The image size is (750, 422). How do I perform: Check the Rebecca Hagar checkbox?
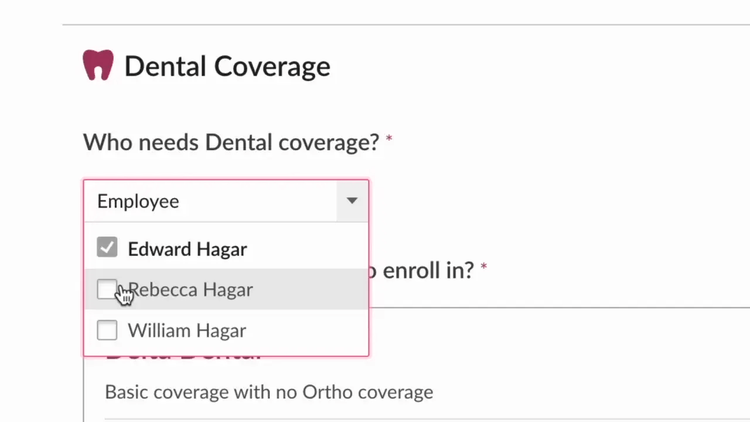click(107, 289)
